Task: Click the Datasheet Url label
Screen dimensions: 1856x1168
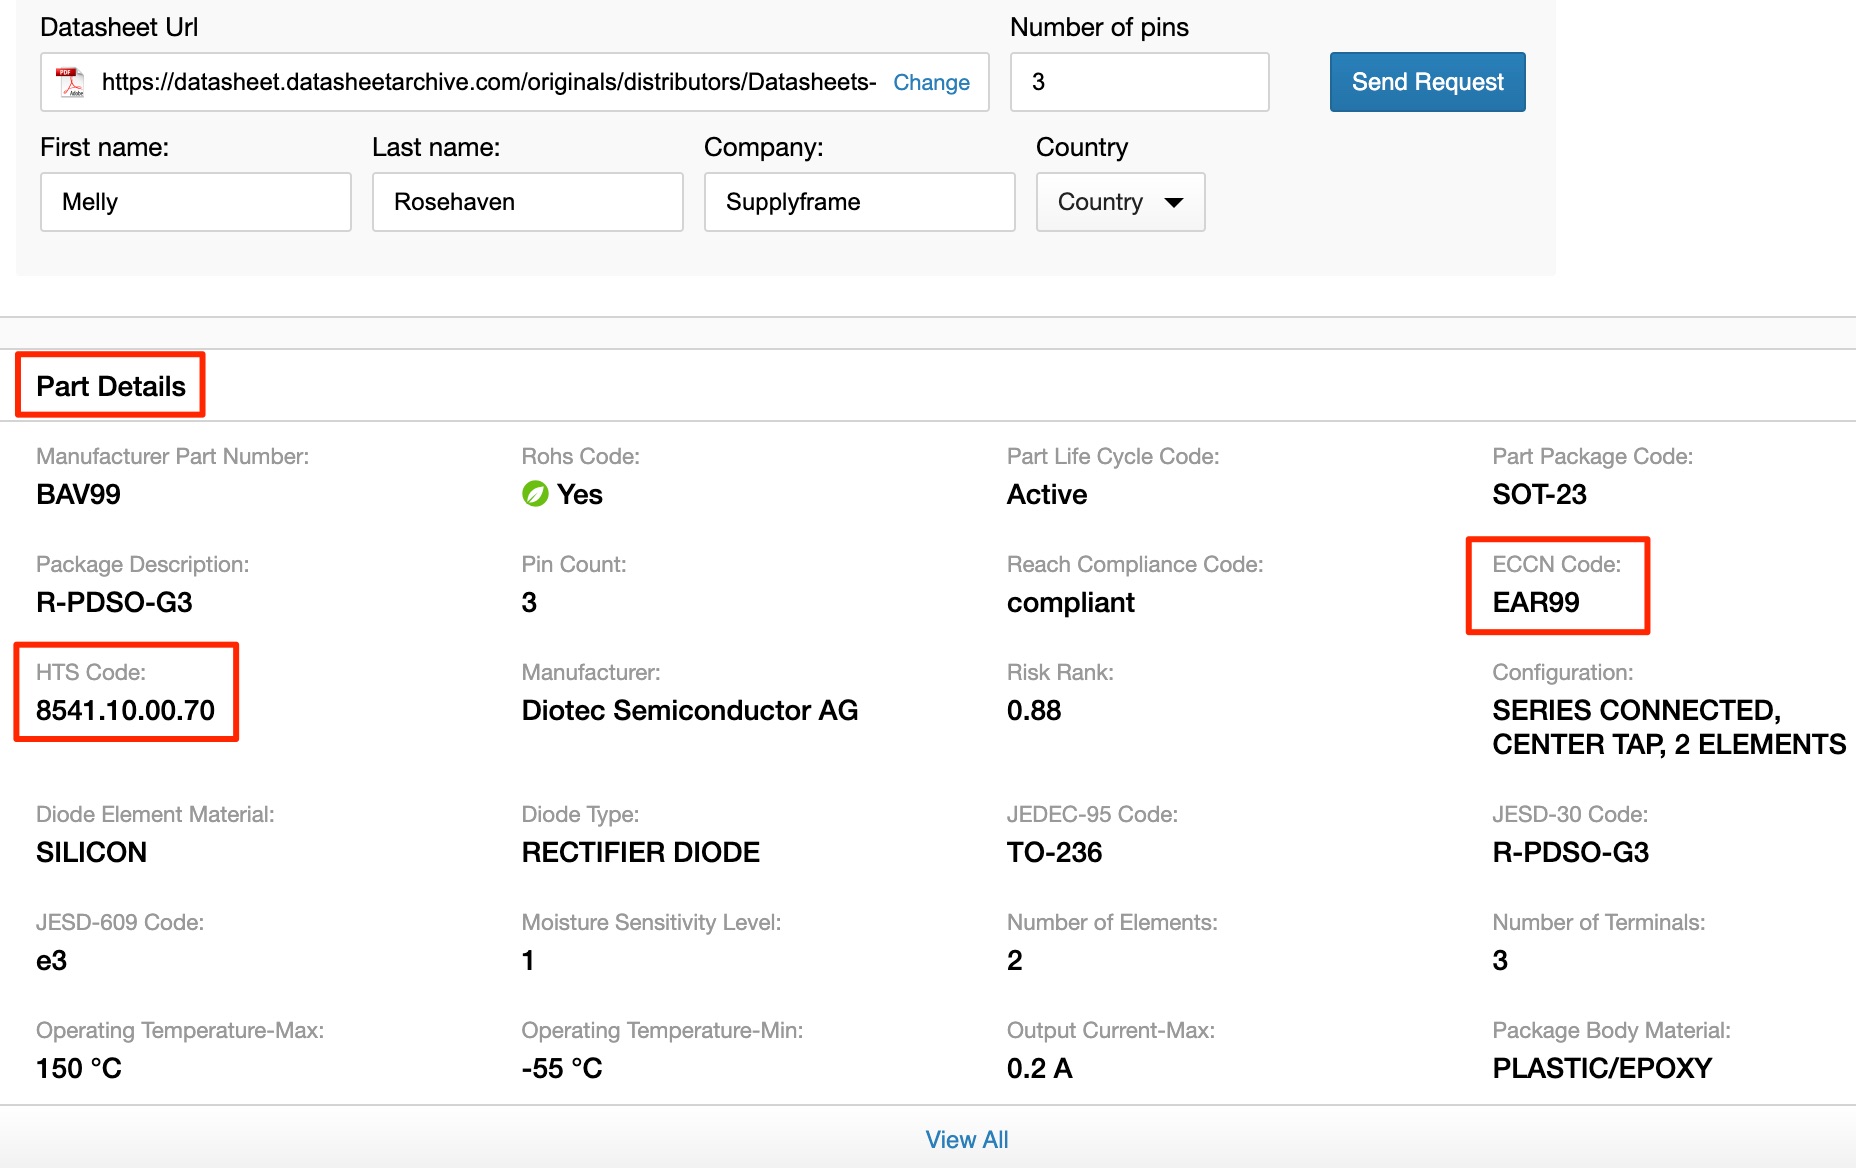Action: click(x=119, y=27)
